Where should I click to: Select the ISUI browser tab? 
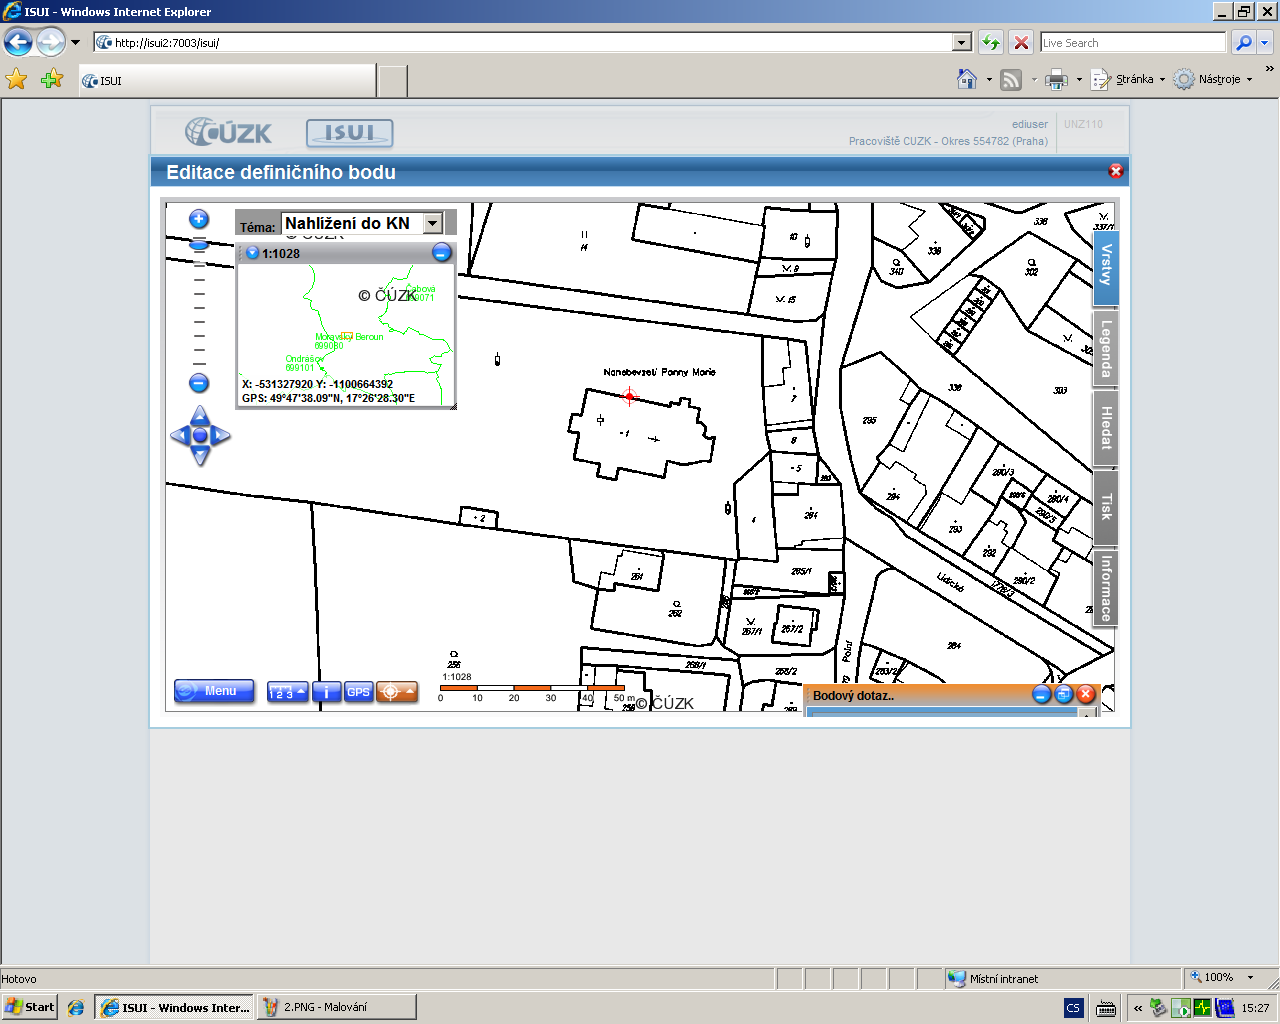(228, 81)
